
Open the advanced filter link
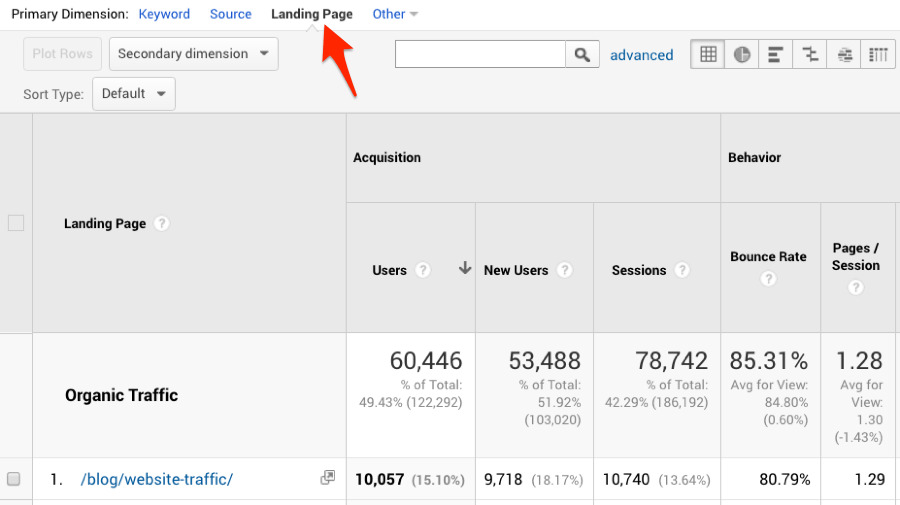point(641,55)
